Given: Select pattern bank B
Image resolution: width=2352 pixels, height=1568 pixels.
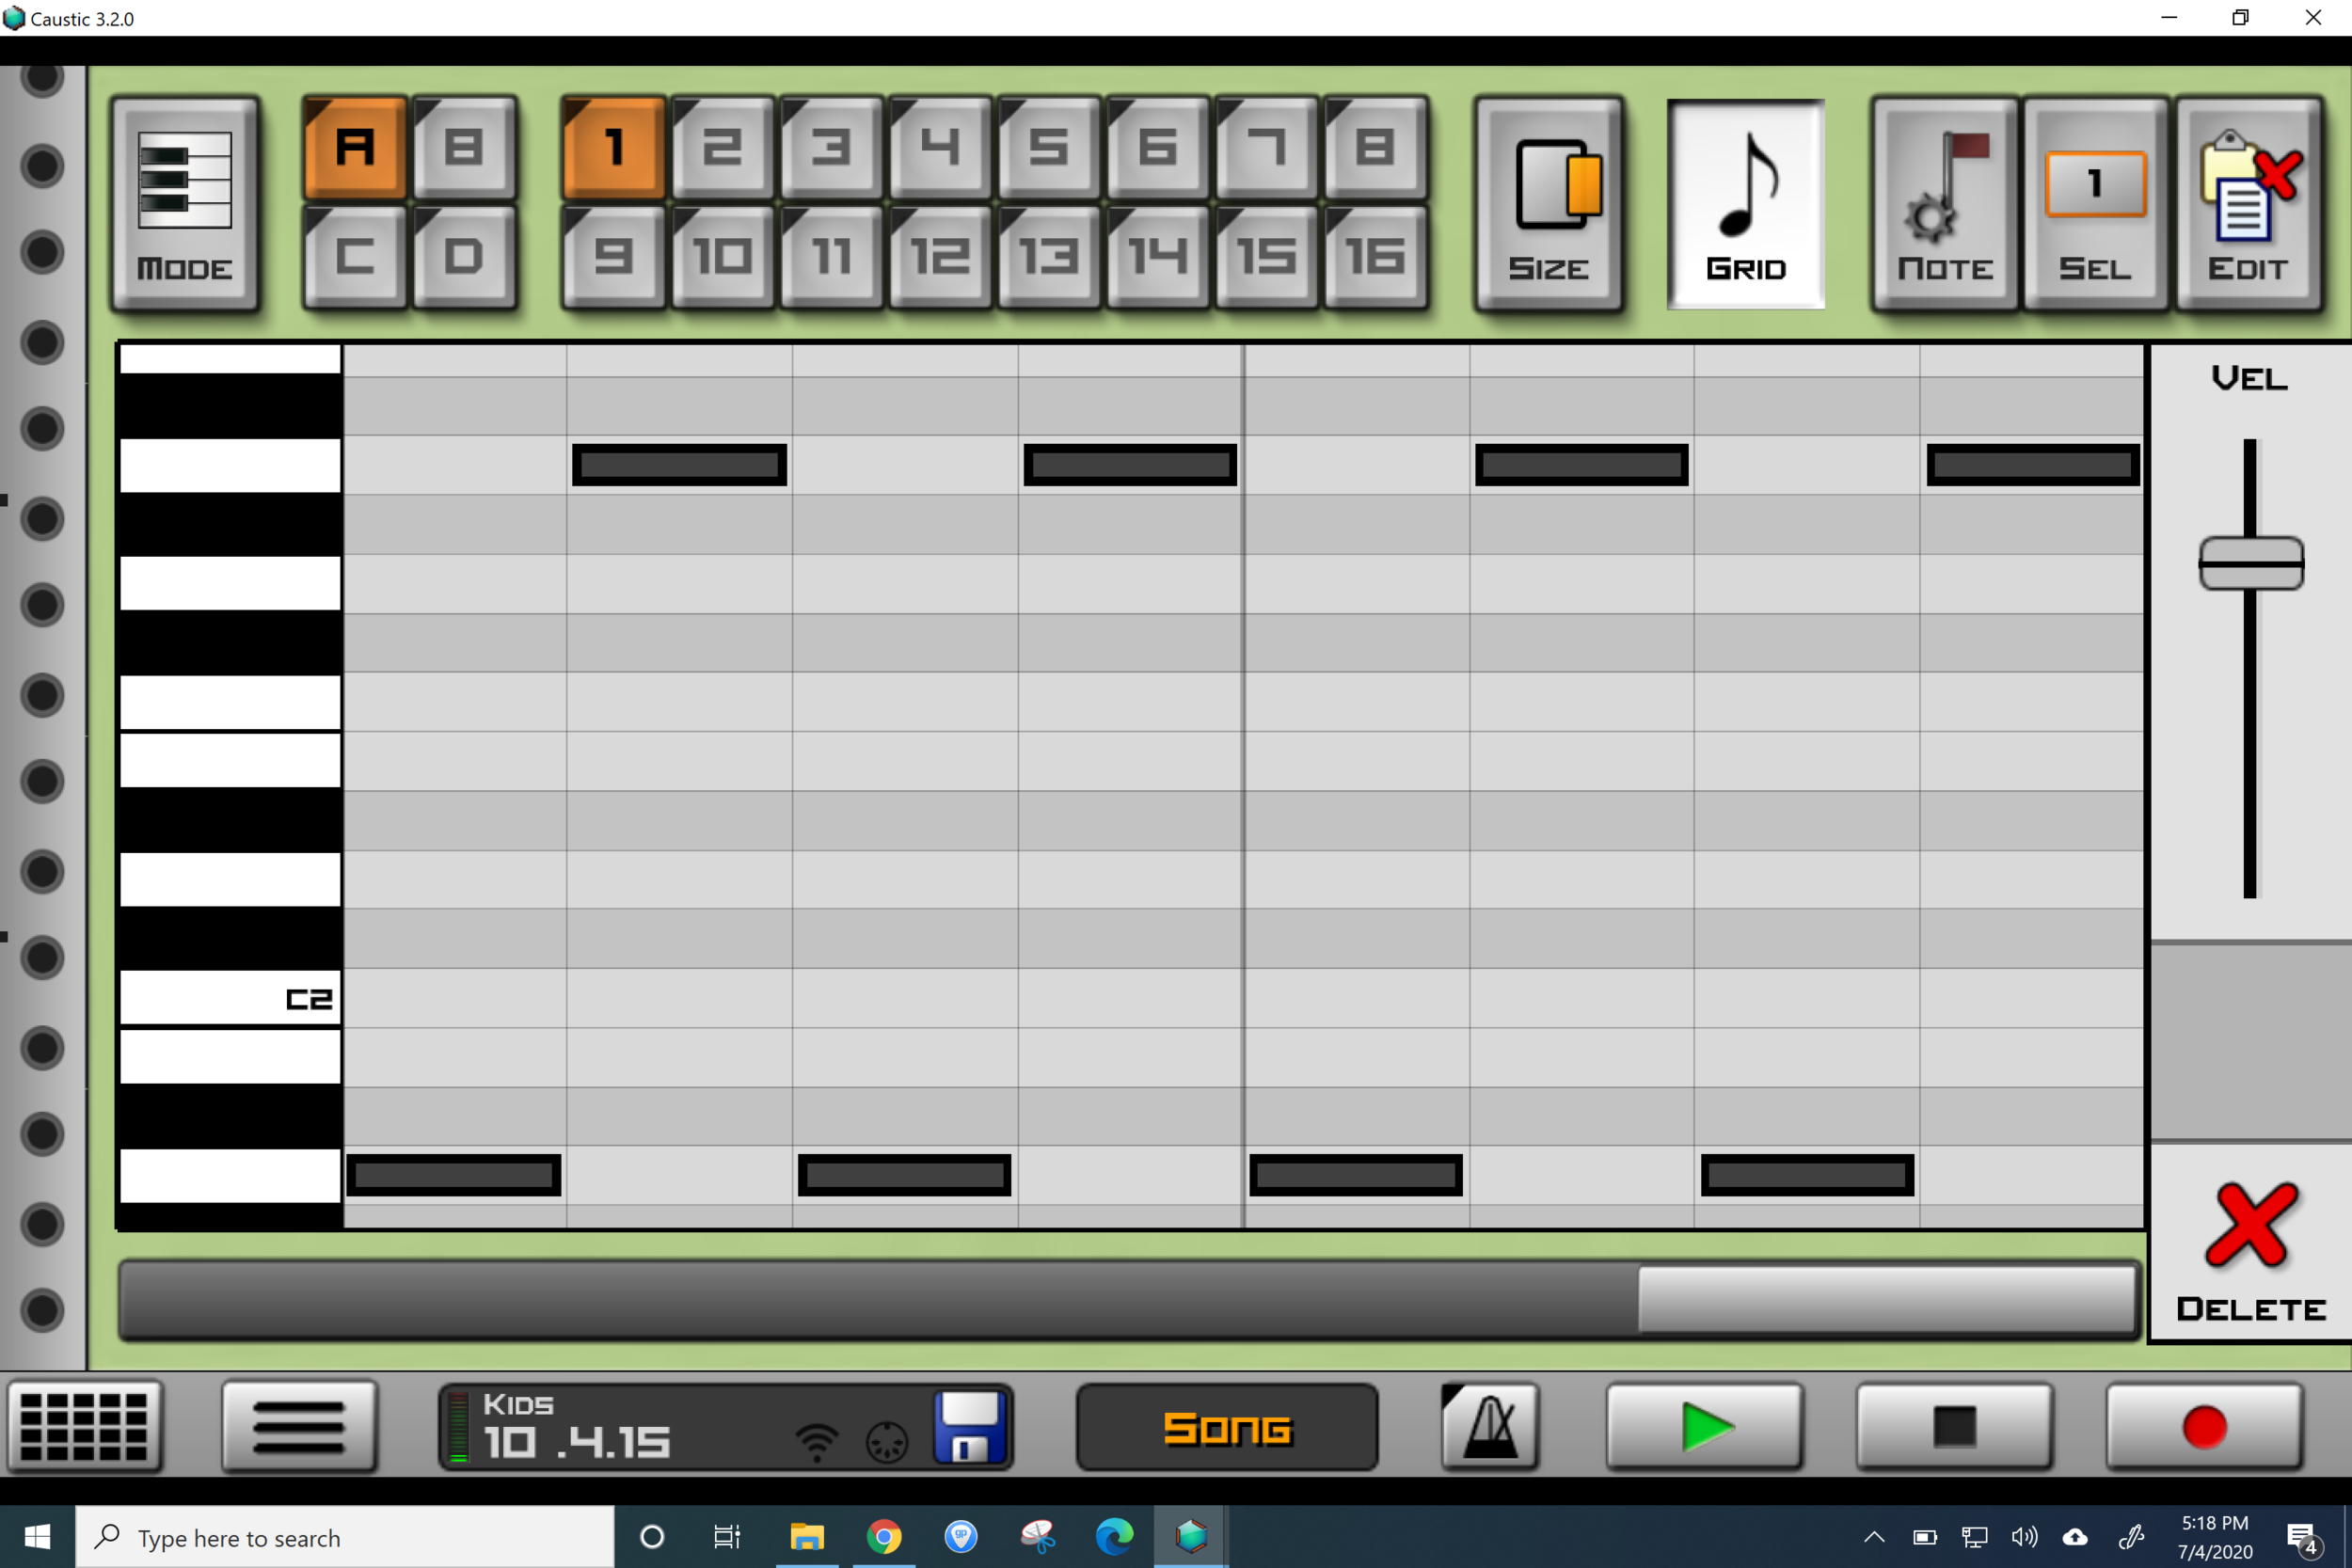Looking at the screenshot, I should [463, 148].
